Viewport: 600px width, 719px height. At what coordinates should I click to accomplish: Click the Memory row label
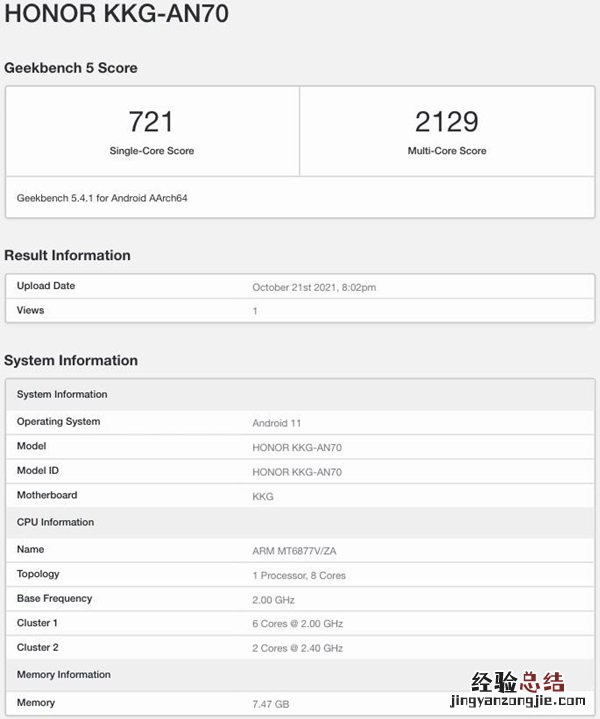(x=36, y=702)
